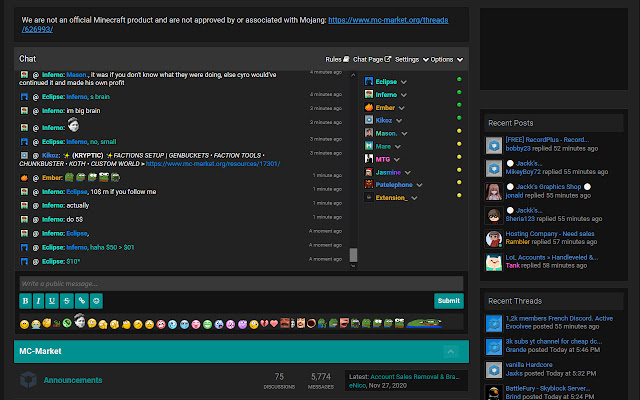The height and width of the screenshot is (400, 640).
Task: Toggle strikethrough formatting in chat editor
Action: click(x=67, y=301)
